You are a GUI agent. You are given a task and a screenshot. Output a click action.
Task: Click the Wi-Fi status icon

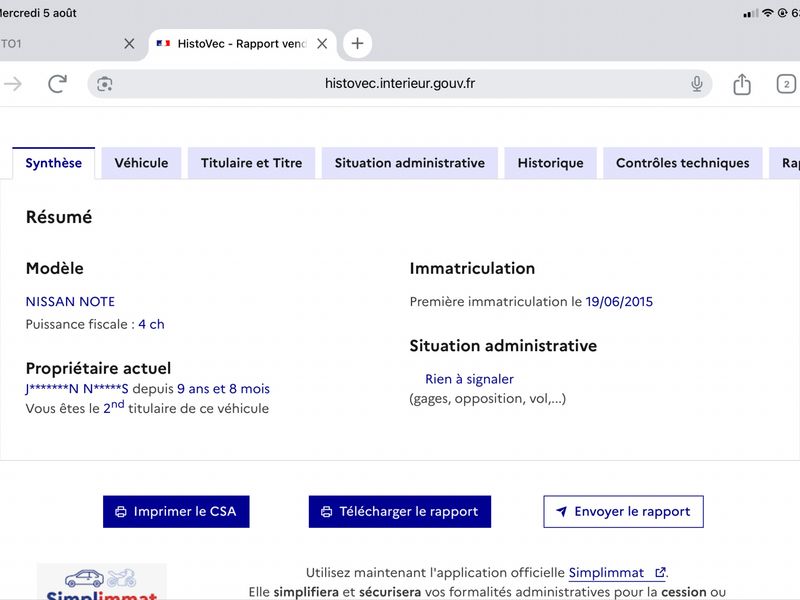[x=768, y=13]
